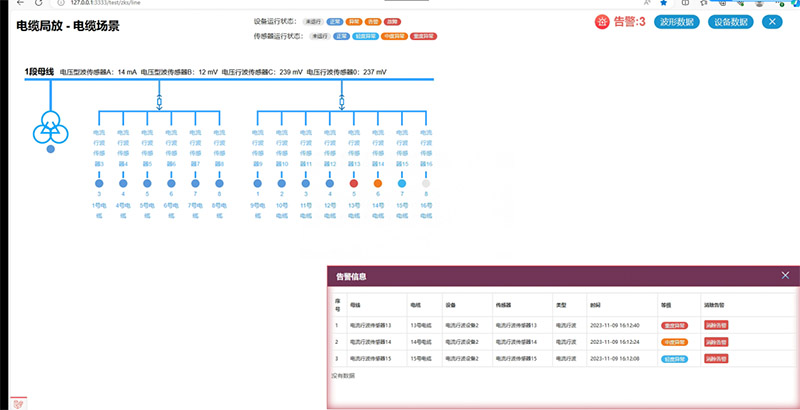The height and width of the screenshot is (410, 800).
Task: Click 重度异常 level badge in alarm row 1
Action: click(674, 325)
